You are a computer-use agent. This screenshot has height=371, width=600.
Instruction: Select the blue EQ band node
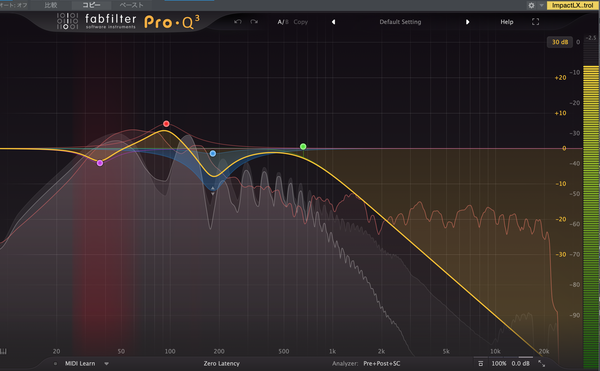pyautogui.click(x=213, y=153)
